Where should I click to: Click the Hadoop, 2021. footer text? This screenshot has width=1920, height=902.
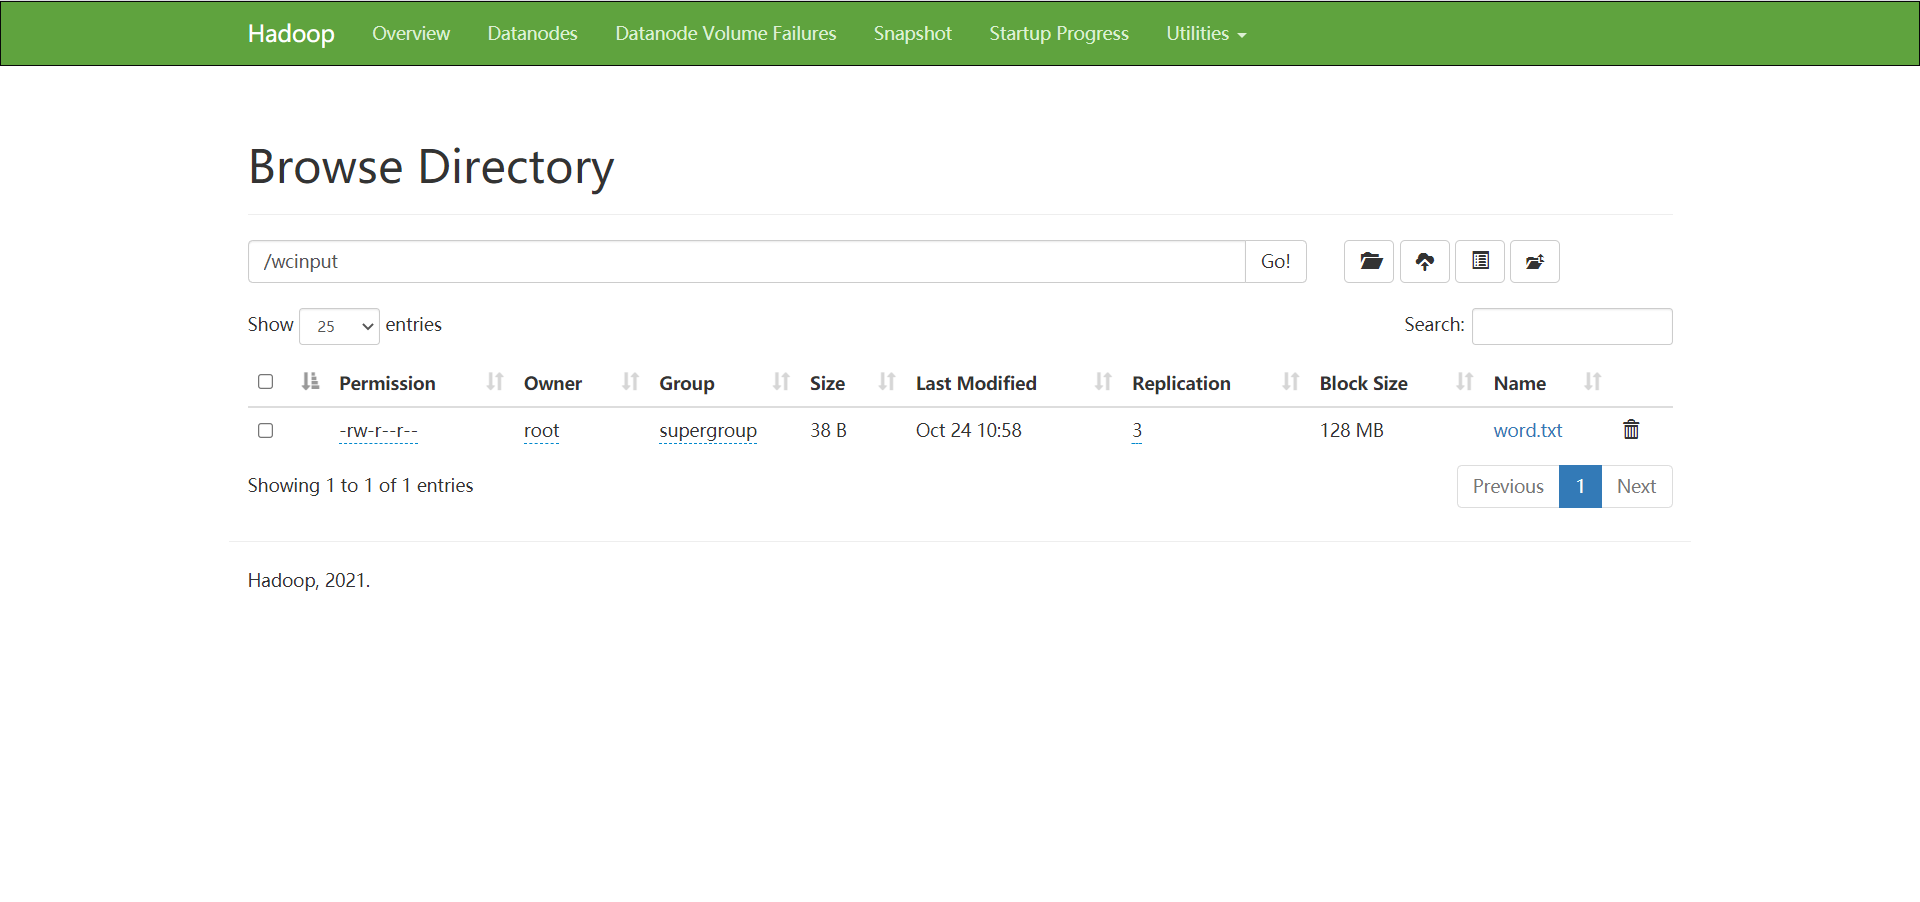pyautogui.click(x=309, y=580)
